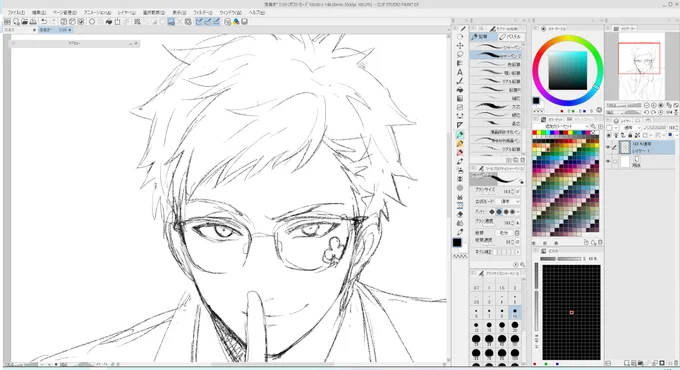Viewport: 680px width, 370px height.
Task: Hide レイヤー1 with its eye icon
Action: click(608, 147)
